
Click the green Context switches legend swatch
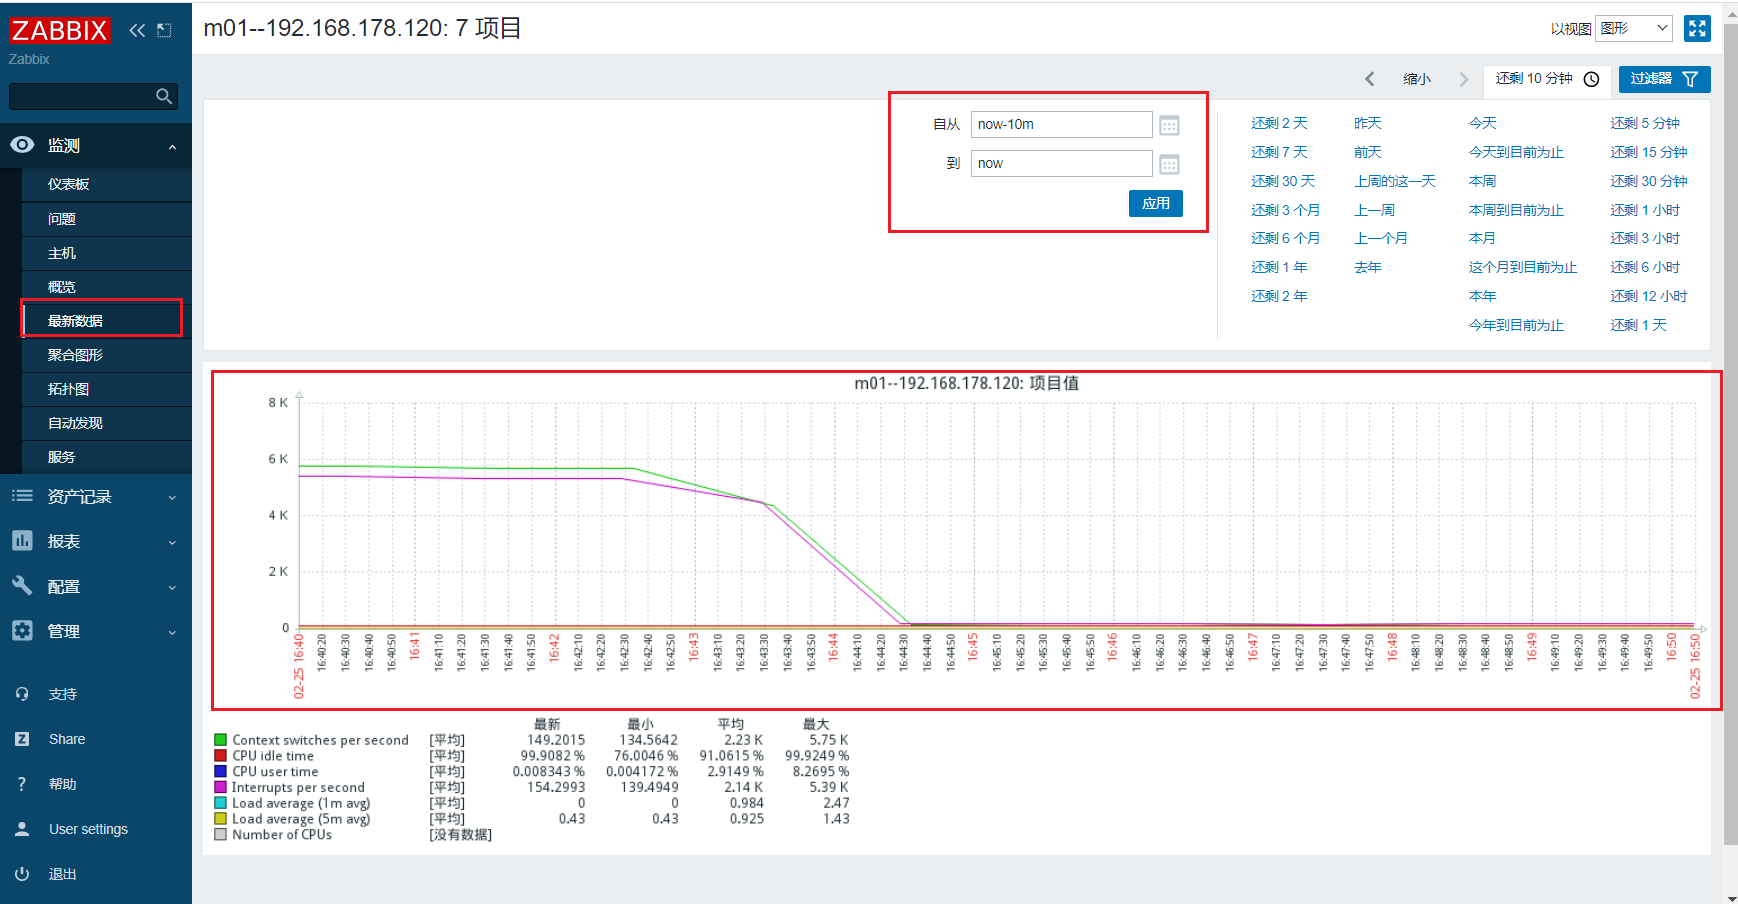point(220,739)
